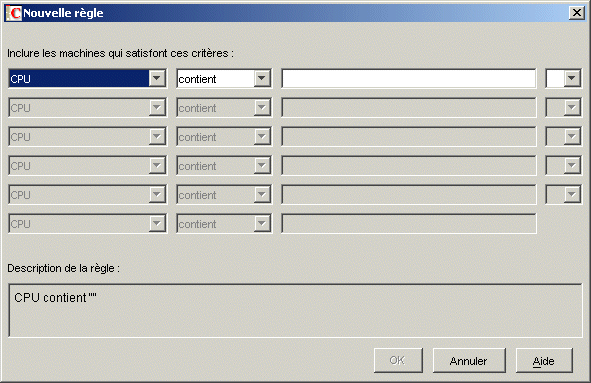The width and height of the screenshot is (591, 383).
Task: Click the grayed OK button
Action: [x=398, y=360]
